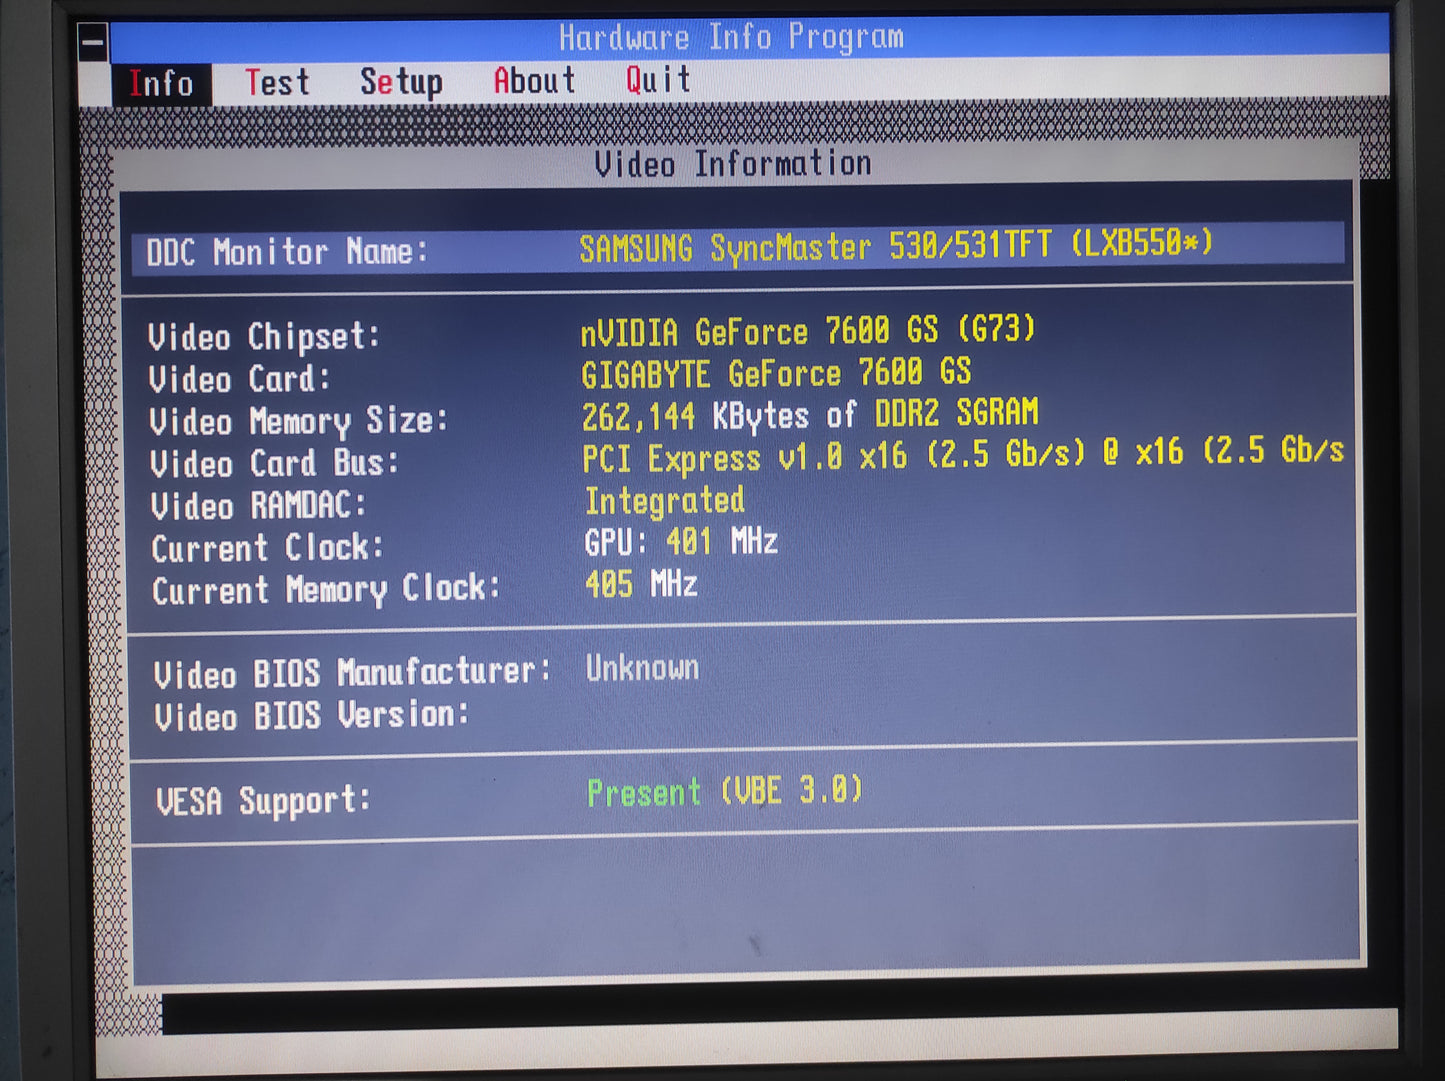The image size is (1445, 1081).
Task: Select the nVIDIA GeForce 7600 GS chipset value
Action: 807,331
